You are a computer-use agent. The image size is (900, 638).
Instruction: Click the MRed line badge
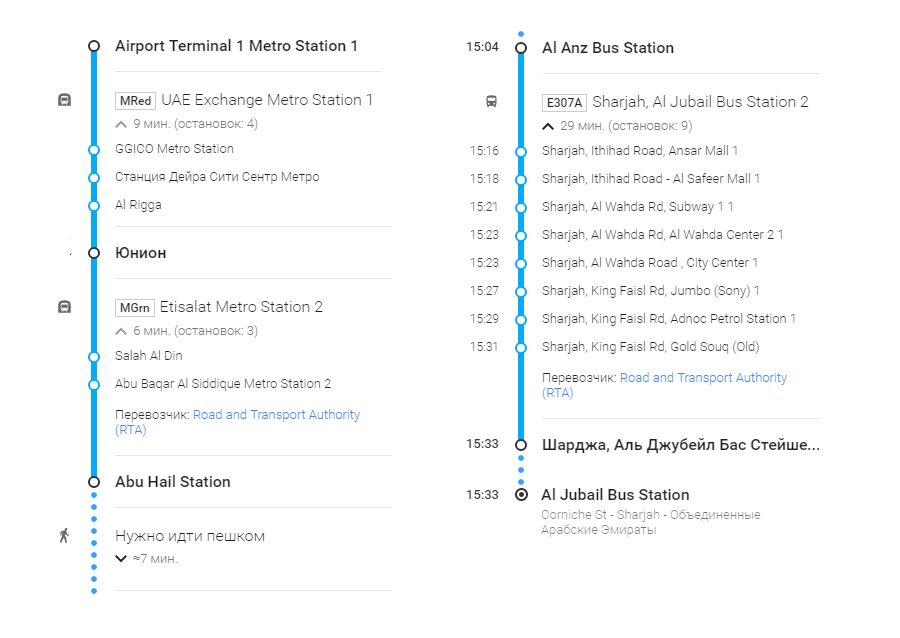pyautogui.click(x=135, y=101)
